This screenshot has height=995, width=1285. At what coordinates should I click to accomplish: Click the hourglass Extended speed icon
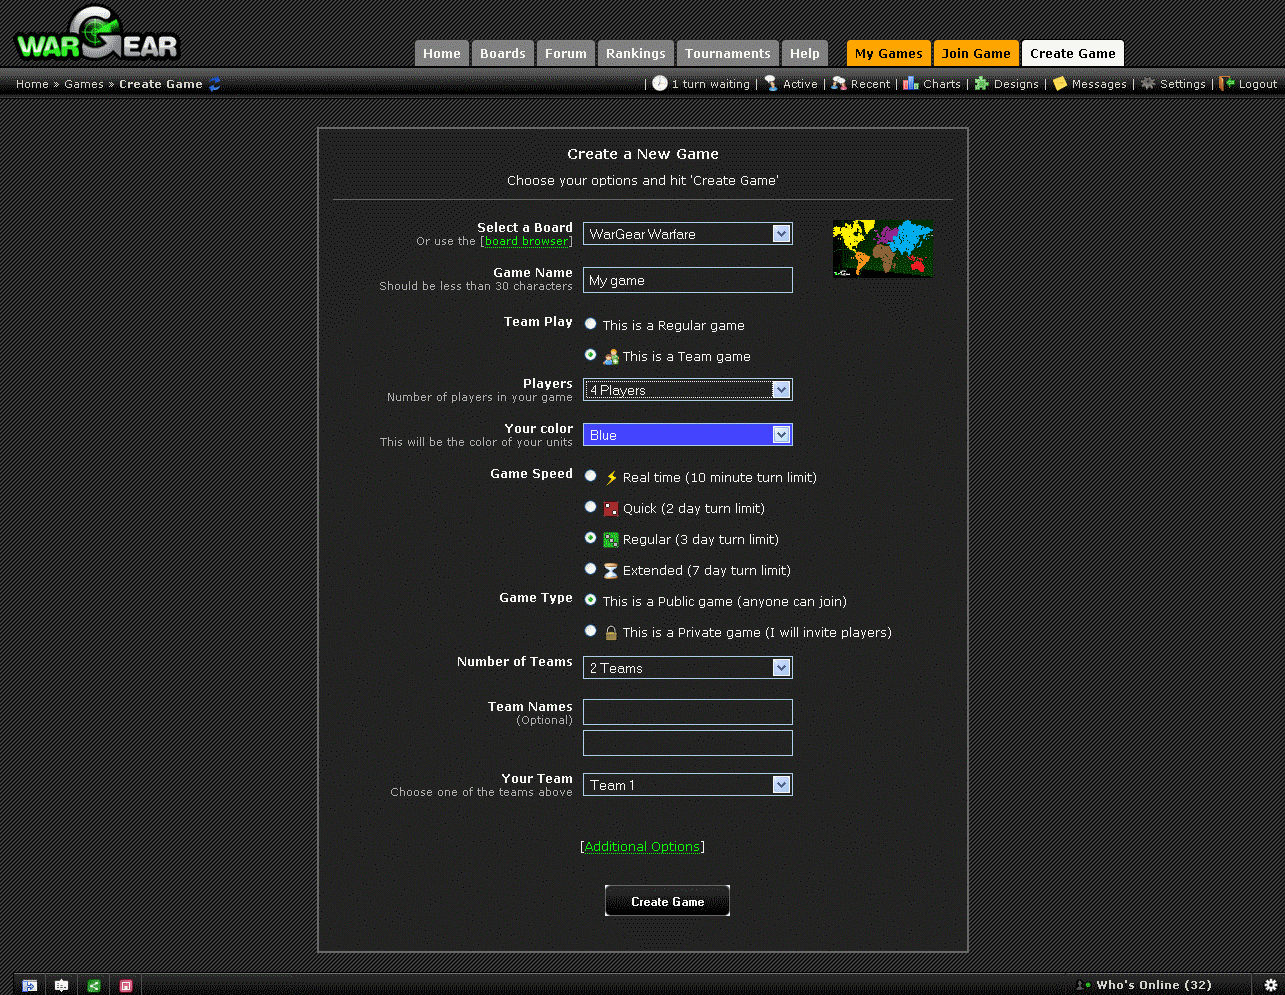coord(611,571)
